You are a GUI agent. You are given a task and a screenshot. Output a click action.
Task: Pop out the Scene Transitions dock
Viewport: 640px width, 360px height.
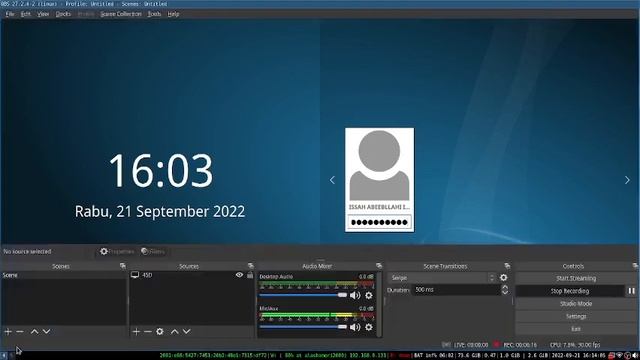[x=507, y=266]
